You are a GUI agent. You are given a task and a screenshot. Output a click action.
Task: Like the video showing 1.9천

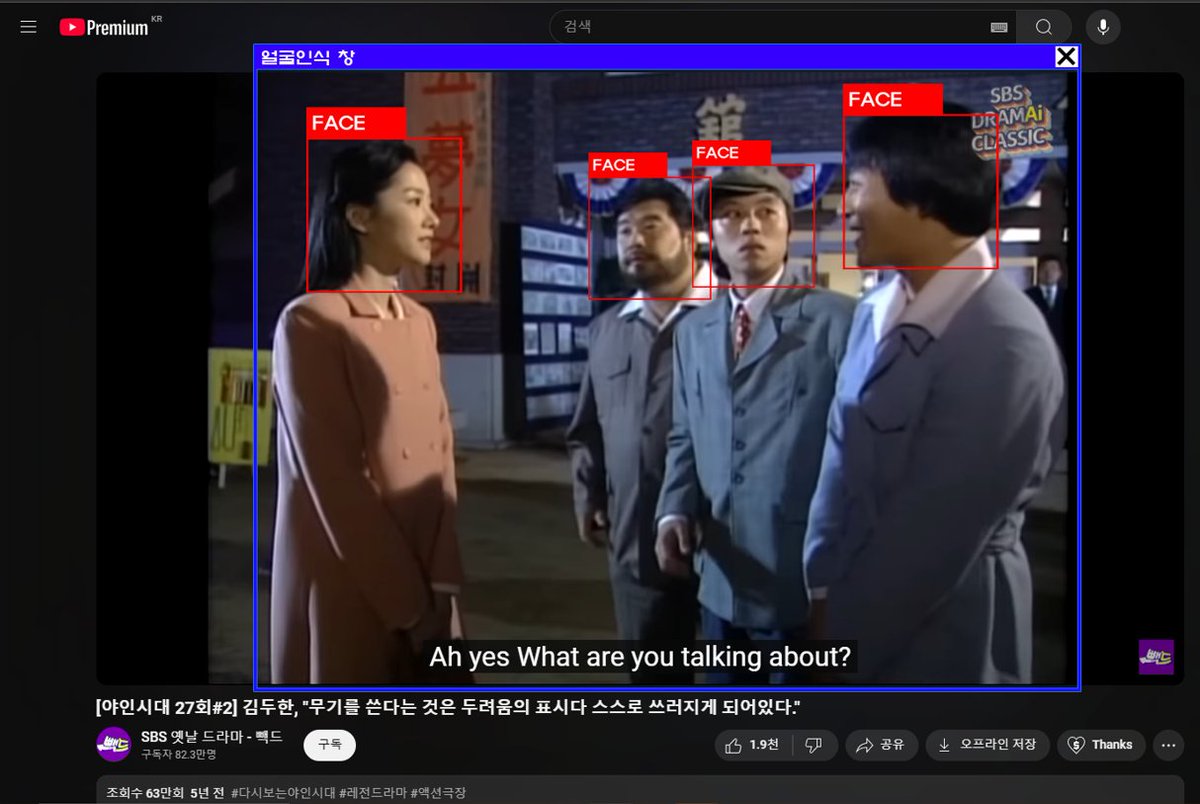click(x=751, y=745)
